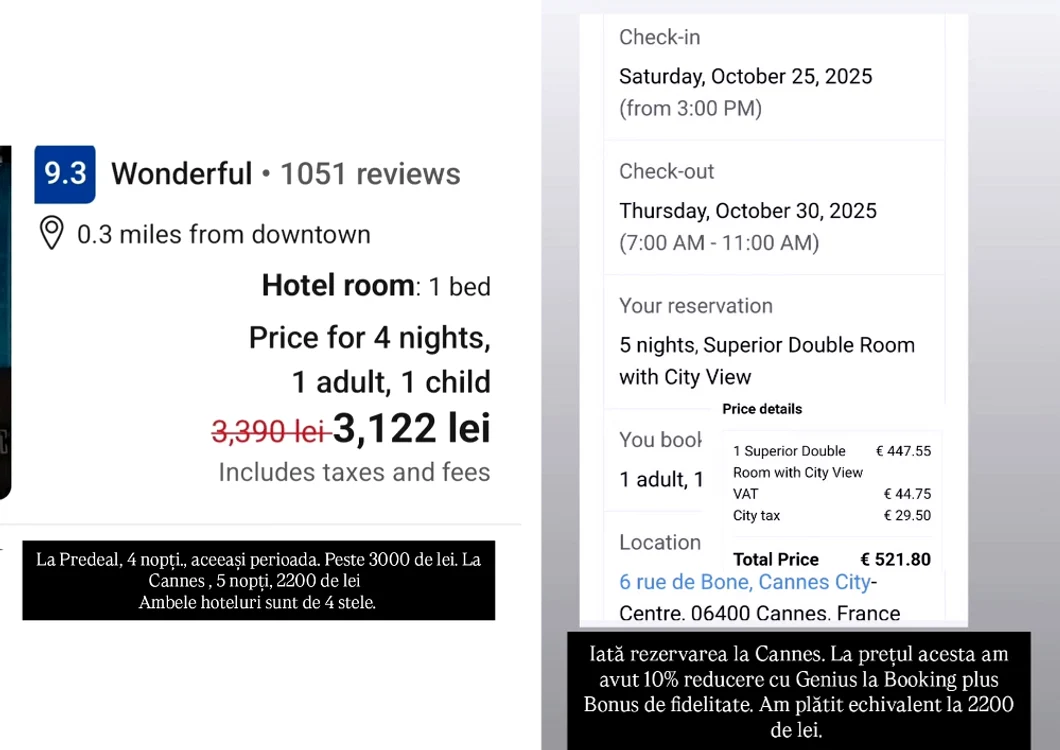
Task: Click the Total Price € 521.80 row
Action: click(x=831, y=560)
